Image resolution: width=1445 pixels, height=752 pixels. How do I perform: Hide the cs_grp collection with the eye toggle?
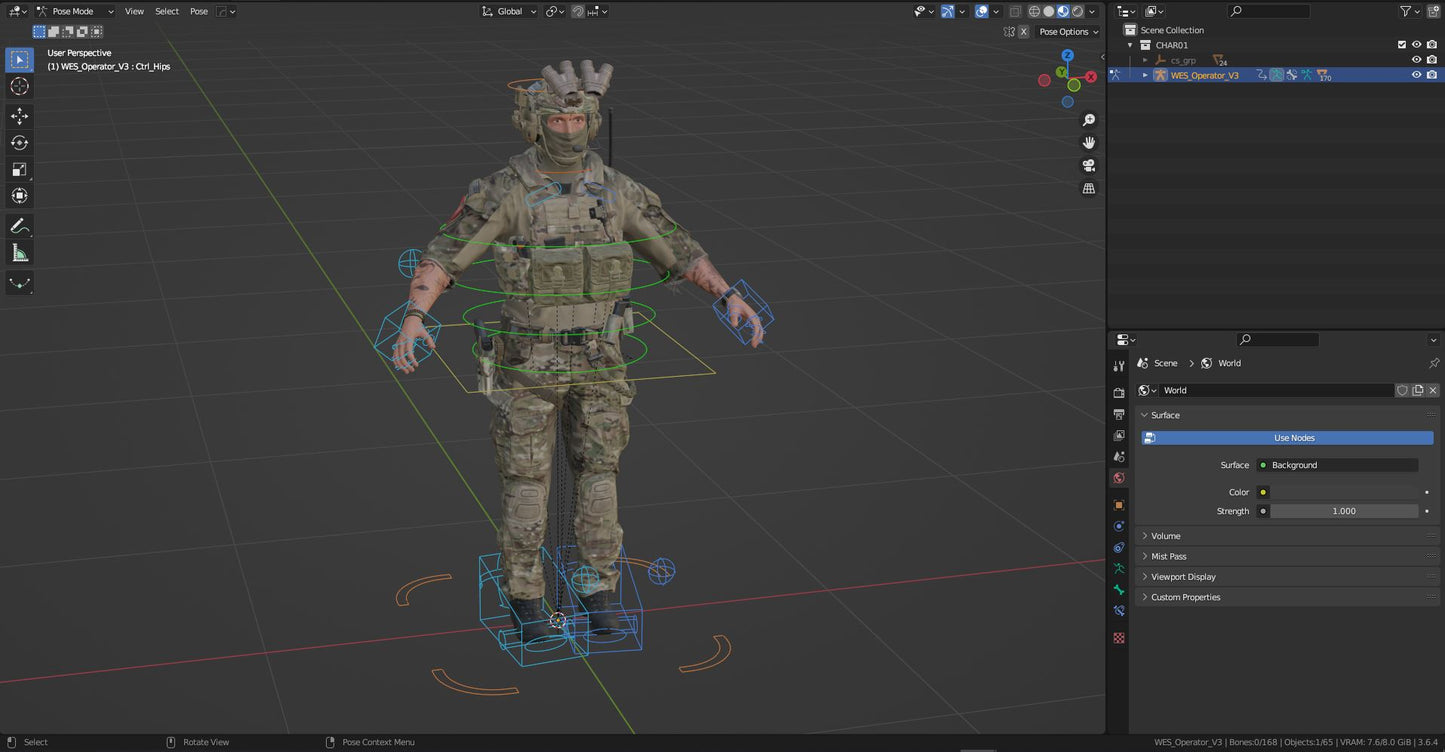tap(1416, 60)
